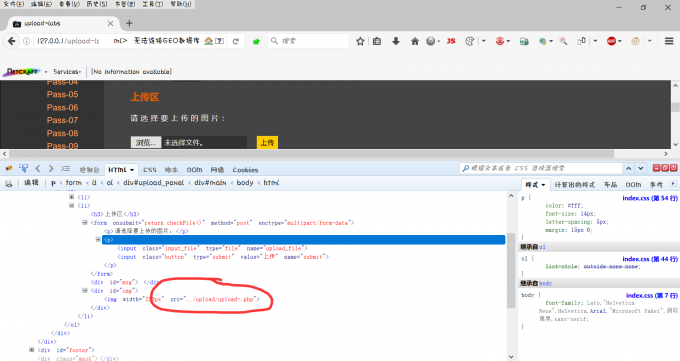Click the Netcraft logo in the toolbar
Image resolution: width=680 pixels, height=361 pixels.
22,72
